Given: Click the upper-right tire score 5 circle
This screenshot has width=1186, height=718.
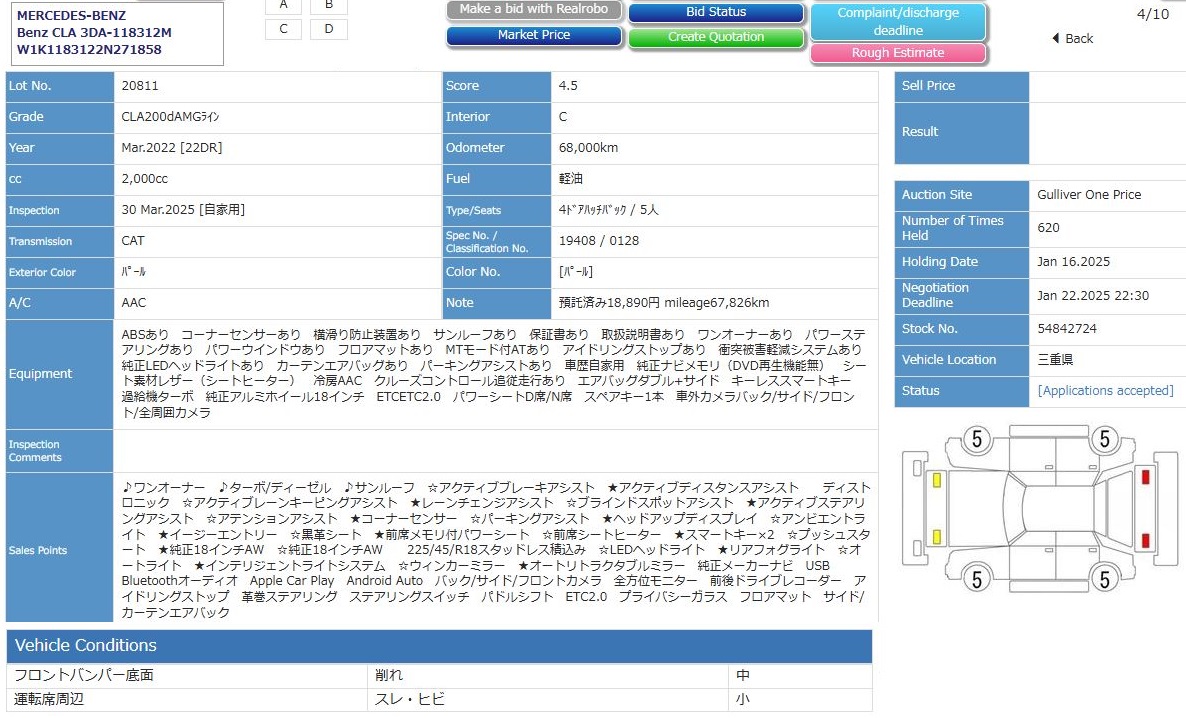Looking at the screenshot, I should [1104, 438].
